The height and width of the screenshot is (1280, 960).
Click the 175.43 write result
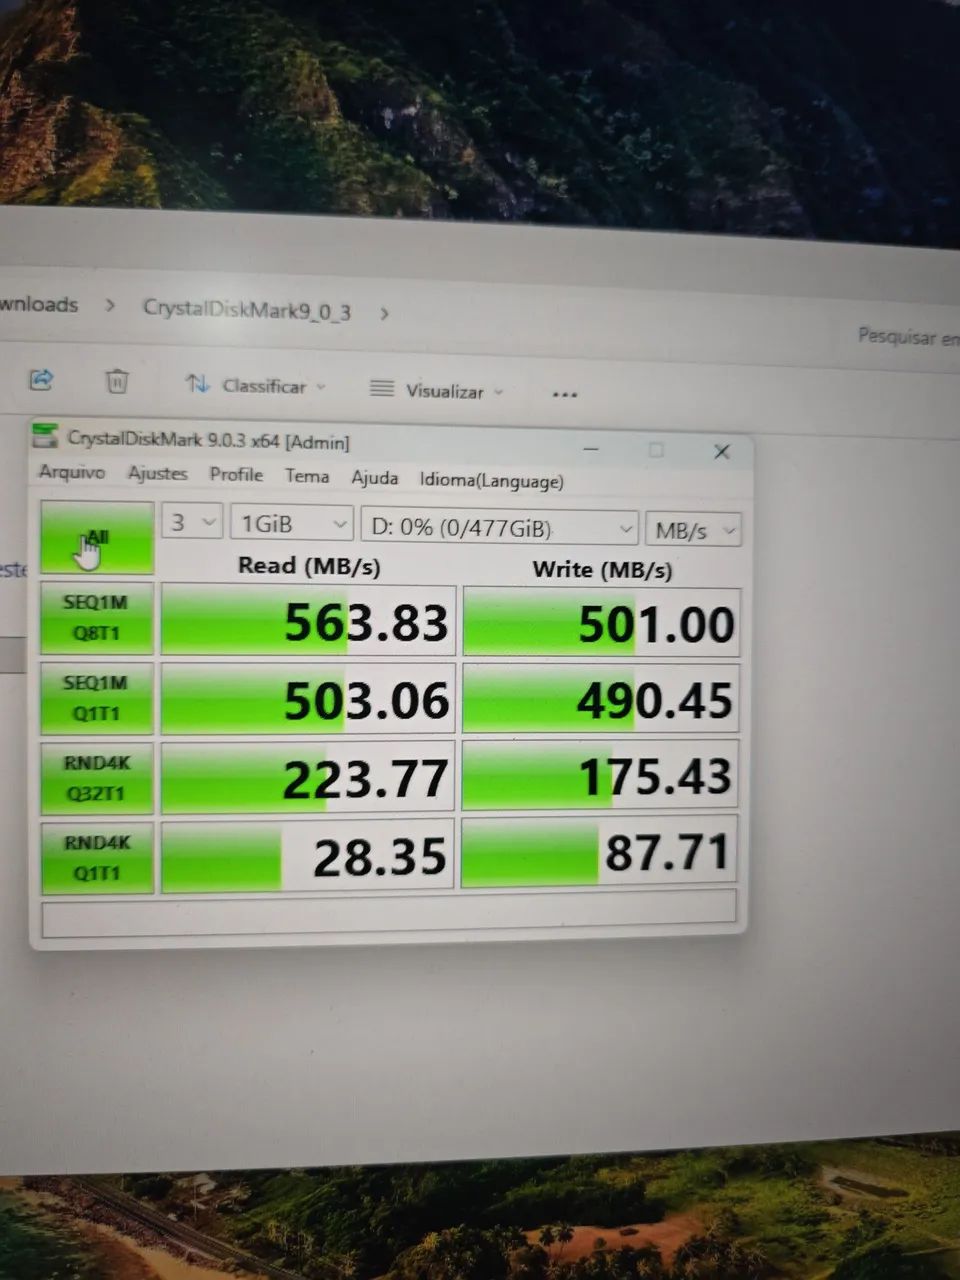point(601,775)
